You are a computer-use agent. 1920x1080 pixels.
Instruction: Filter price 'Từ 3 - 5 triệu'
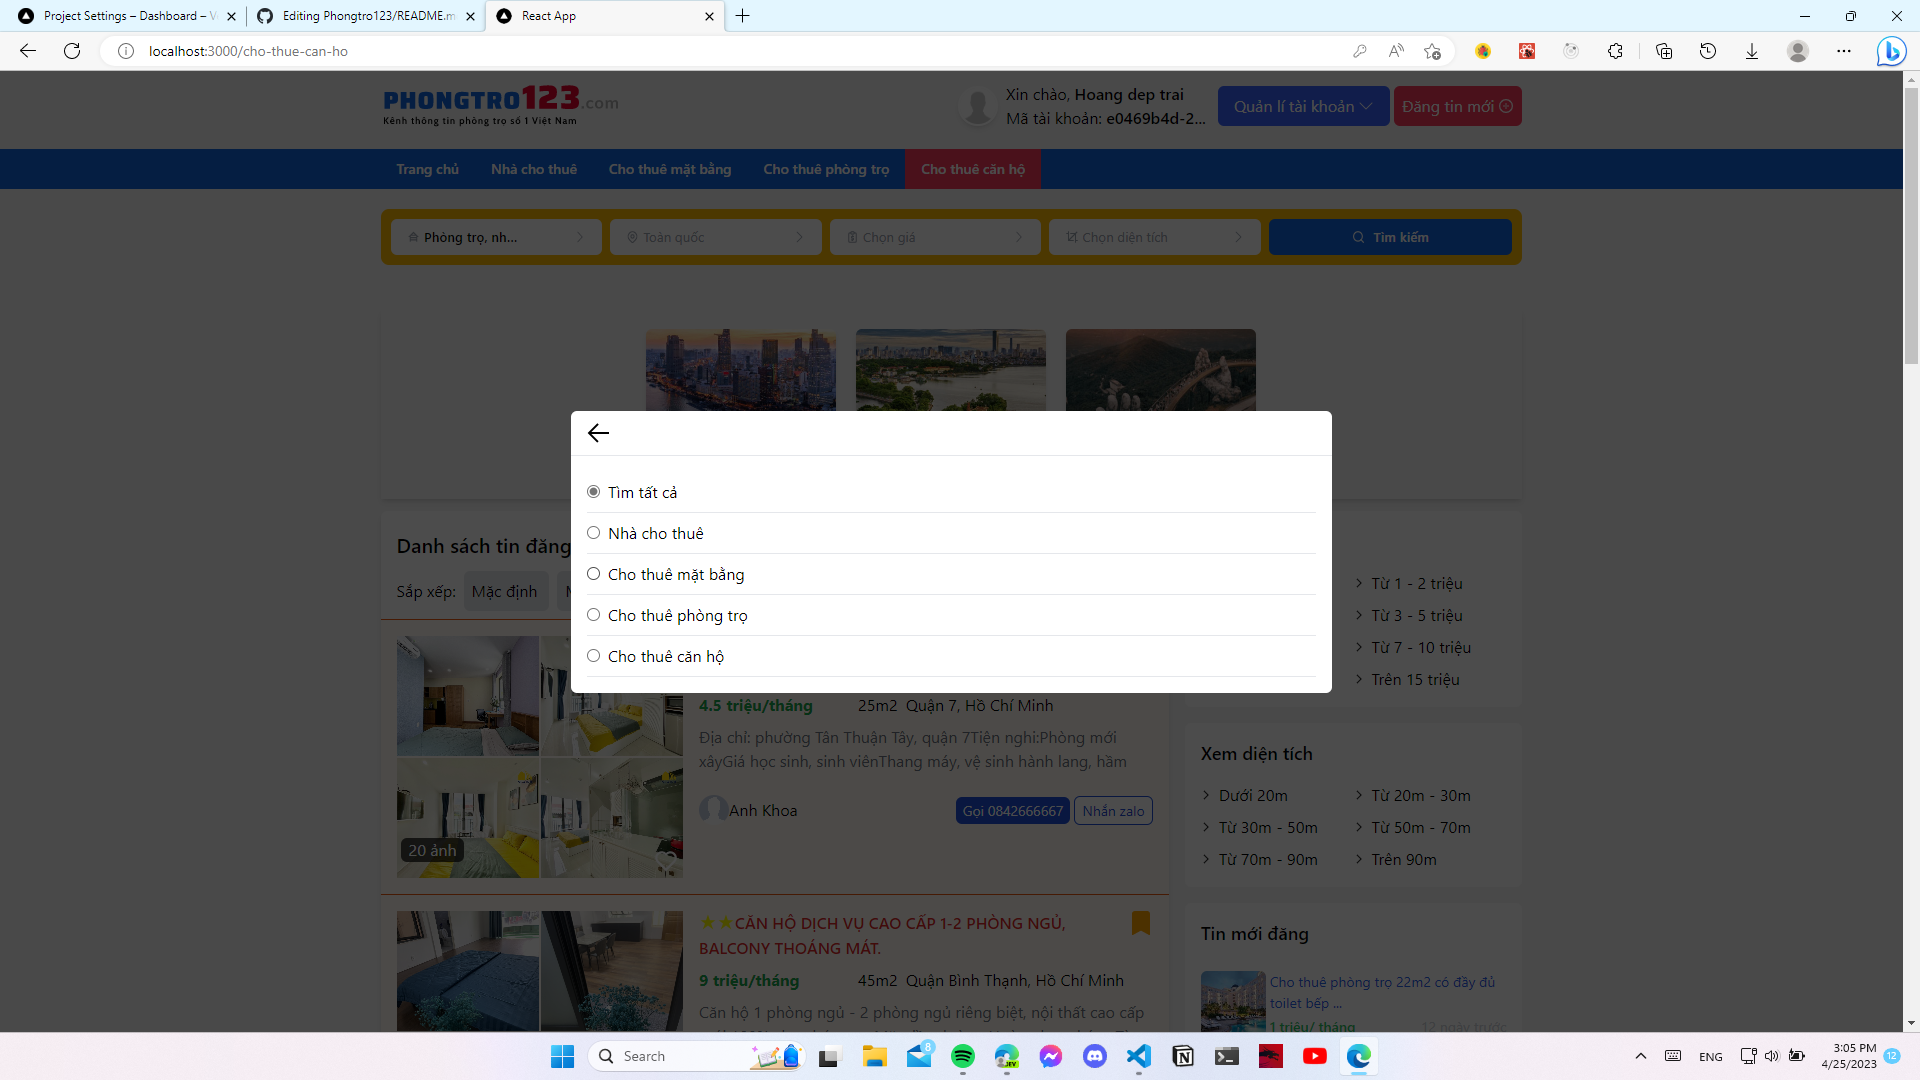1417,615
